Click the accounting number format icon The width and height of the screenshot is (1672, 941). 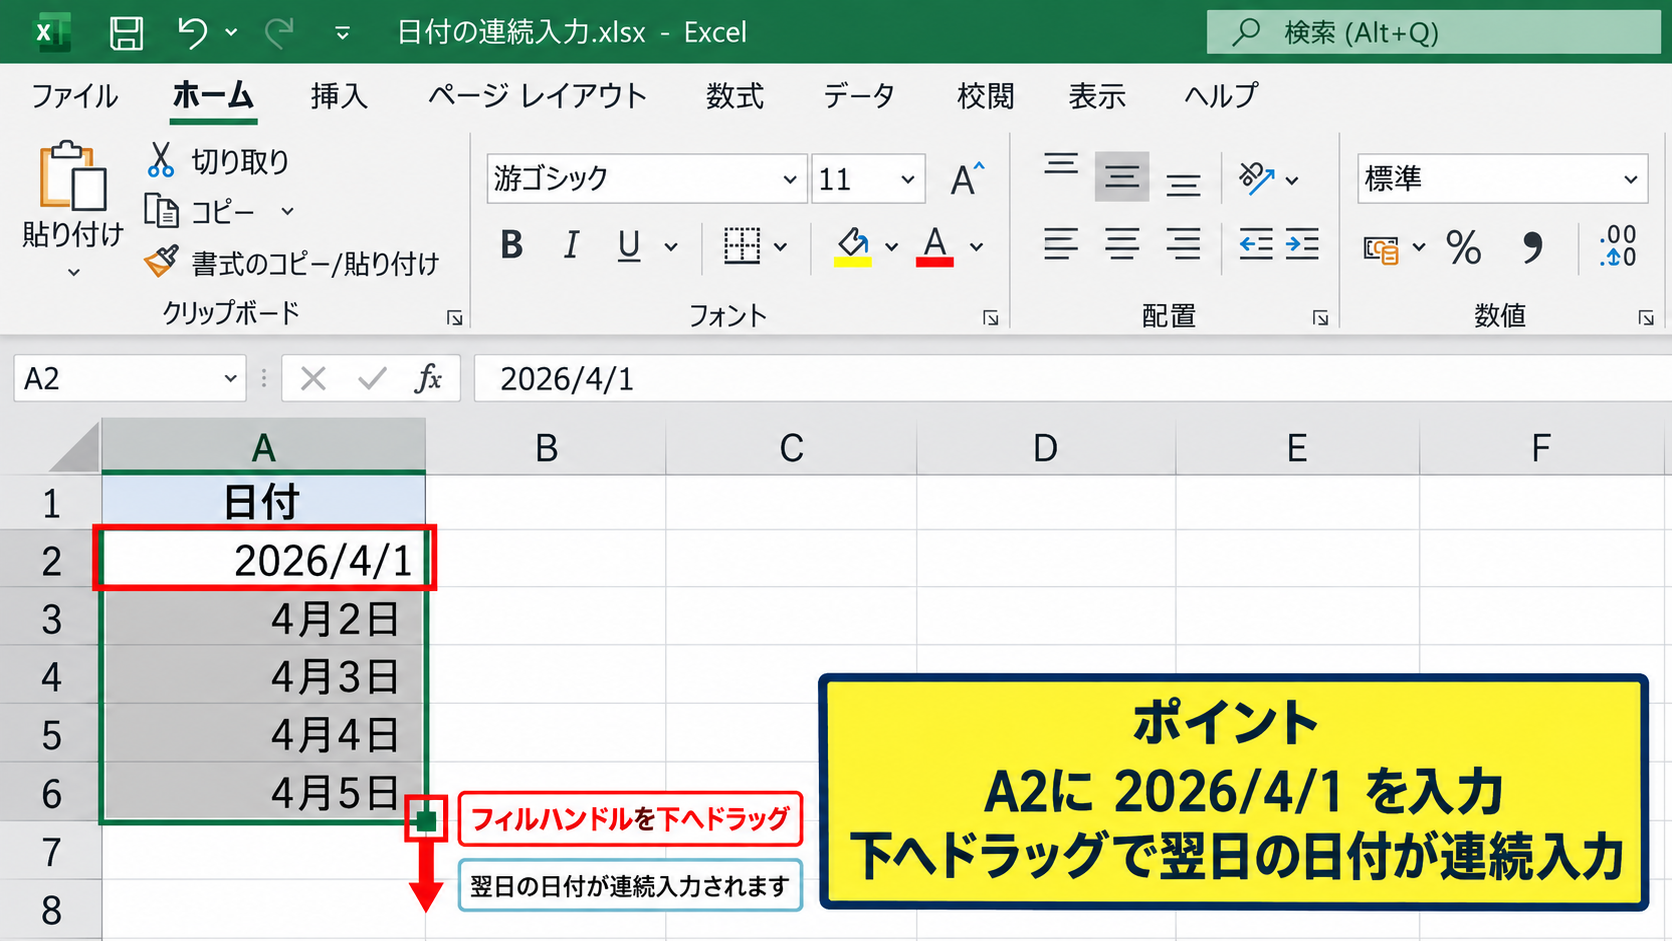[x=1381, y=248]
